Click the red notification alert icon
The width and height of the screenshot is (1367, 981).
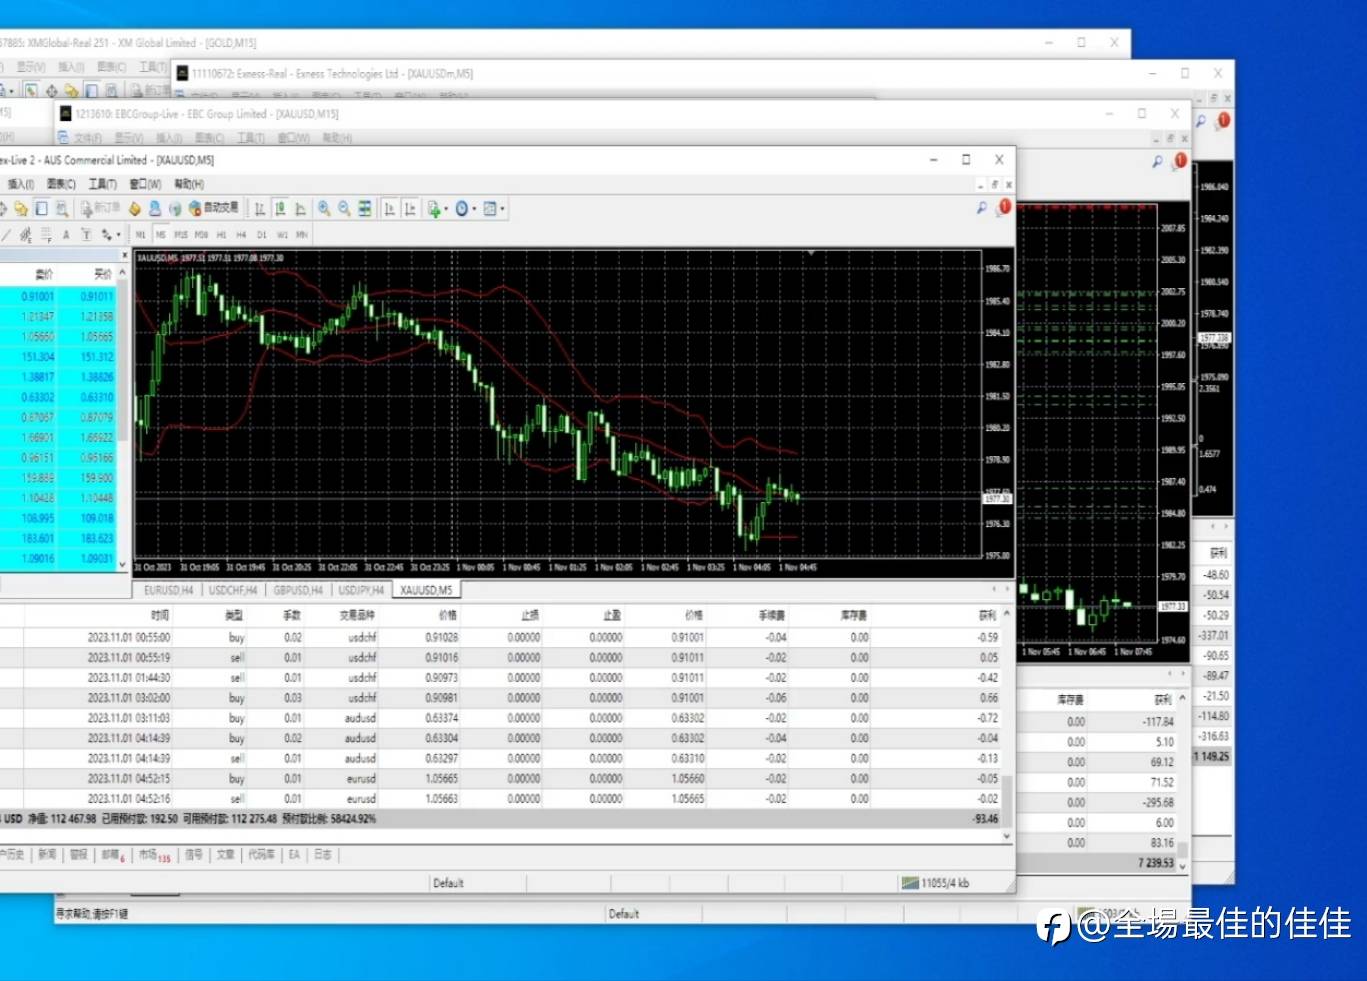pos(1004,207)
